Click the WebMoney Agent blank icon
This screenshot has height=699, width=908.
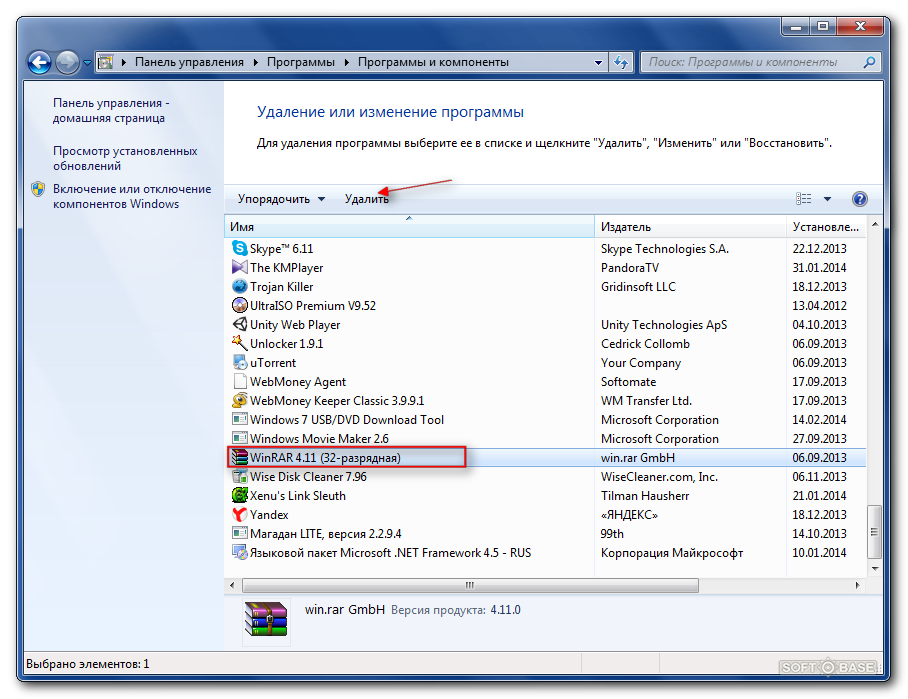(239, 382)
